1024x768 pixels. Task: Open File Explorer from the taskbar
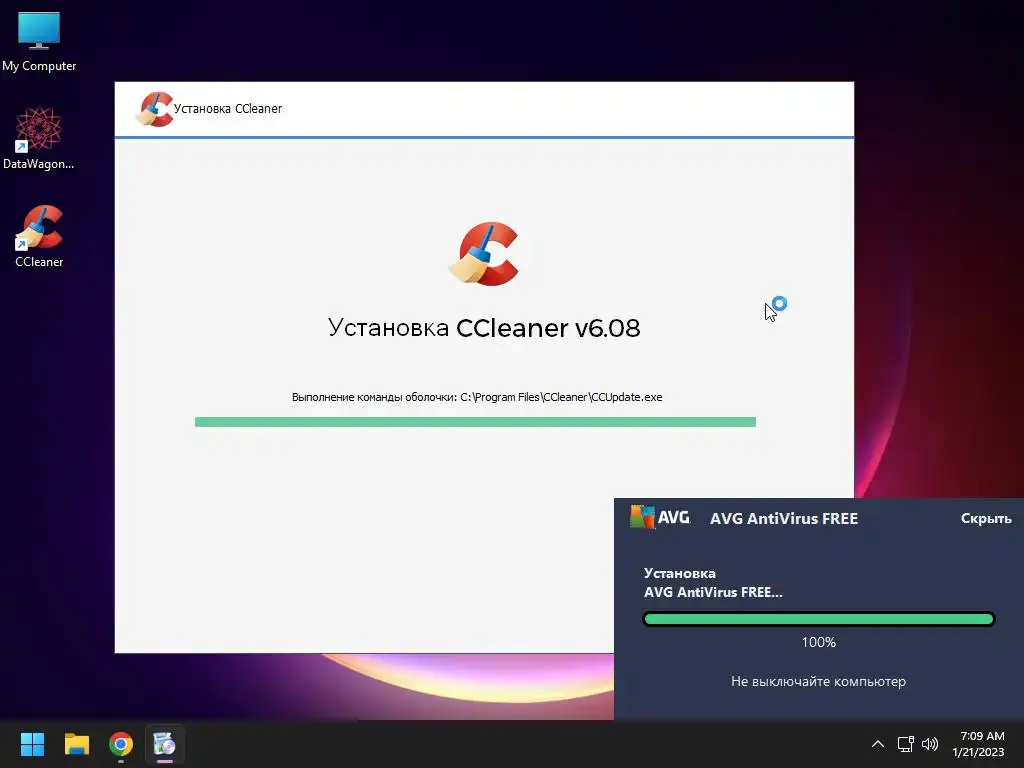76,744
